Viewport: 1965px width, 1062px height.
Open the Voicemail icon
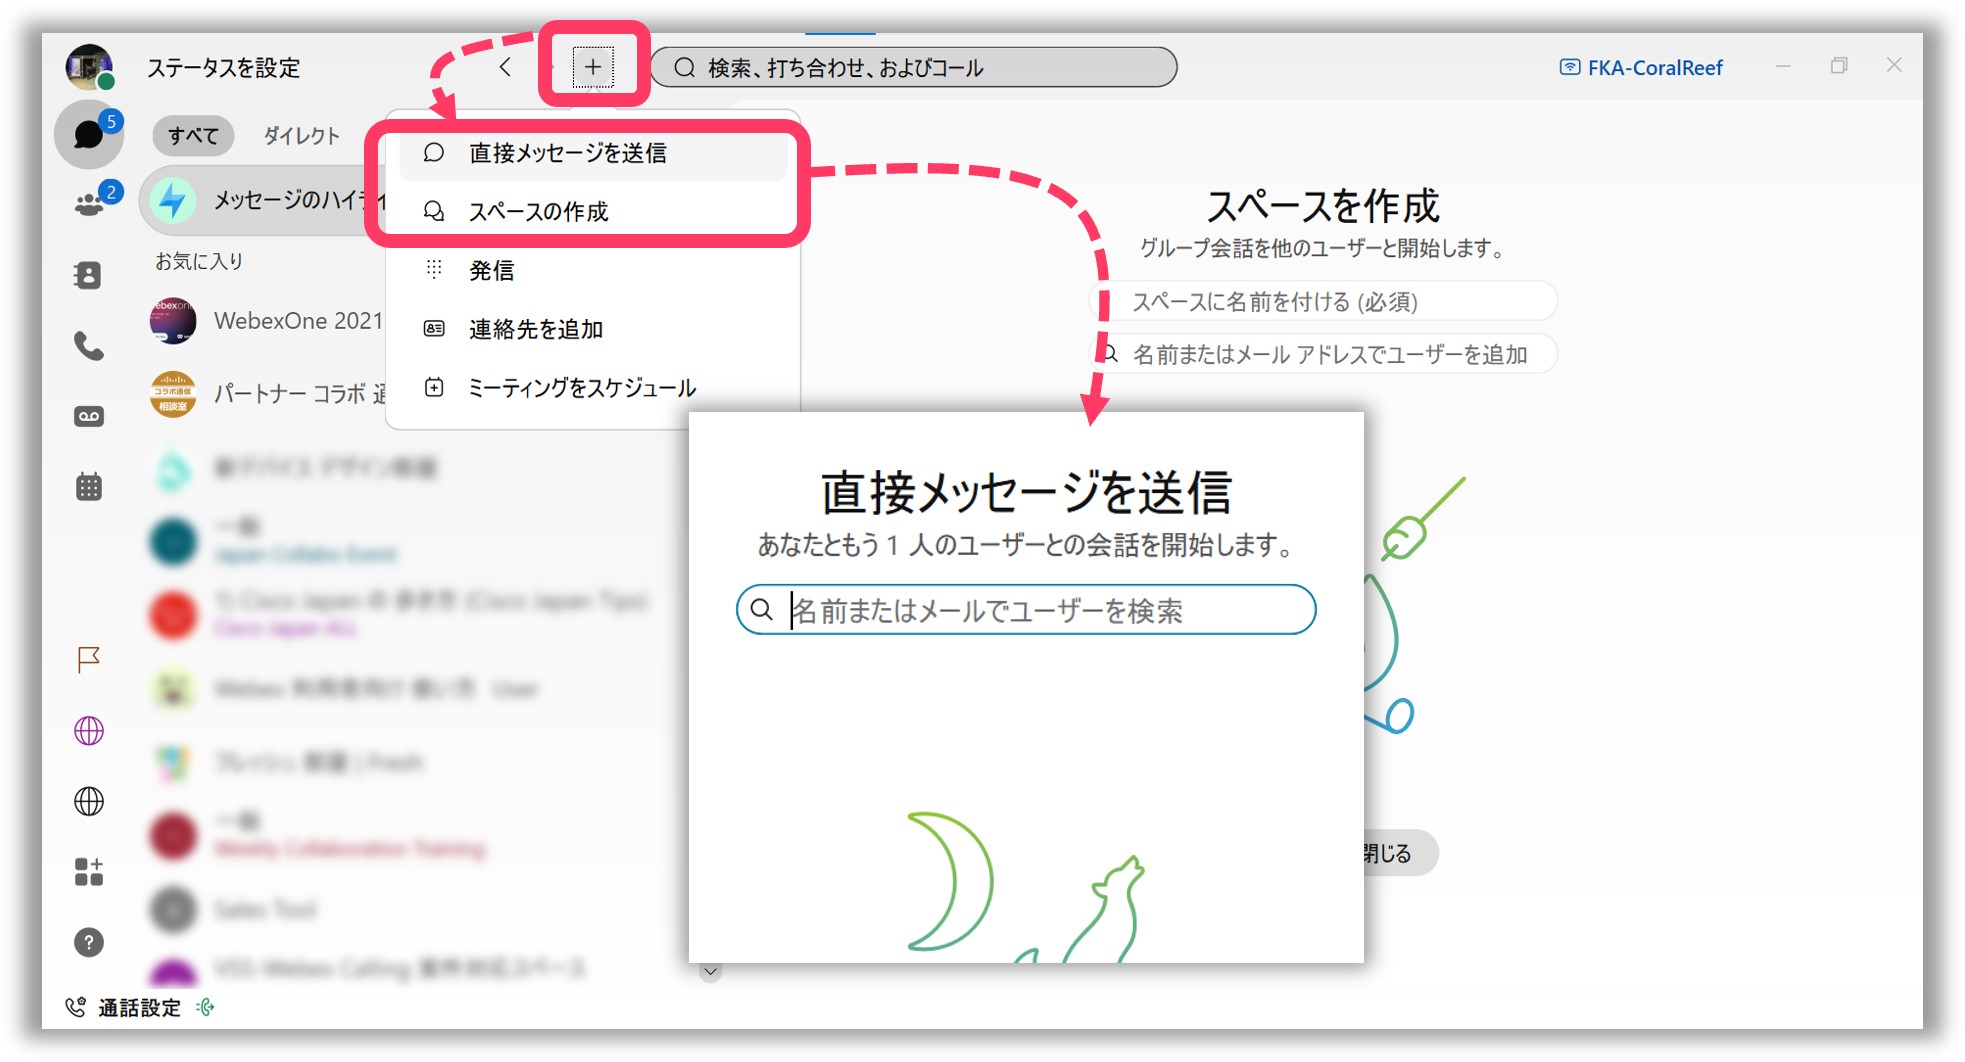click(x=88, y=415)
